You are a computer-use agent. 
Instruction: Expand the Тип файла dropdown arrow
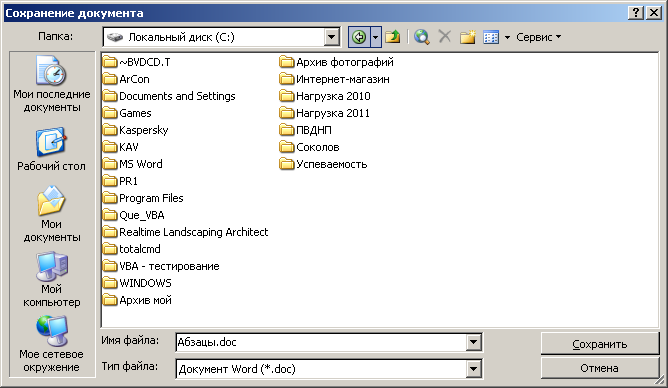[x=473, y=369]
